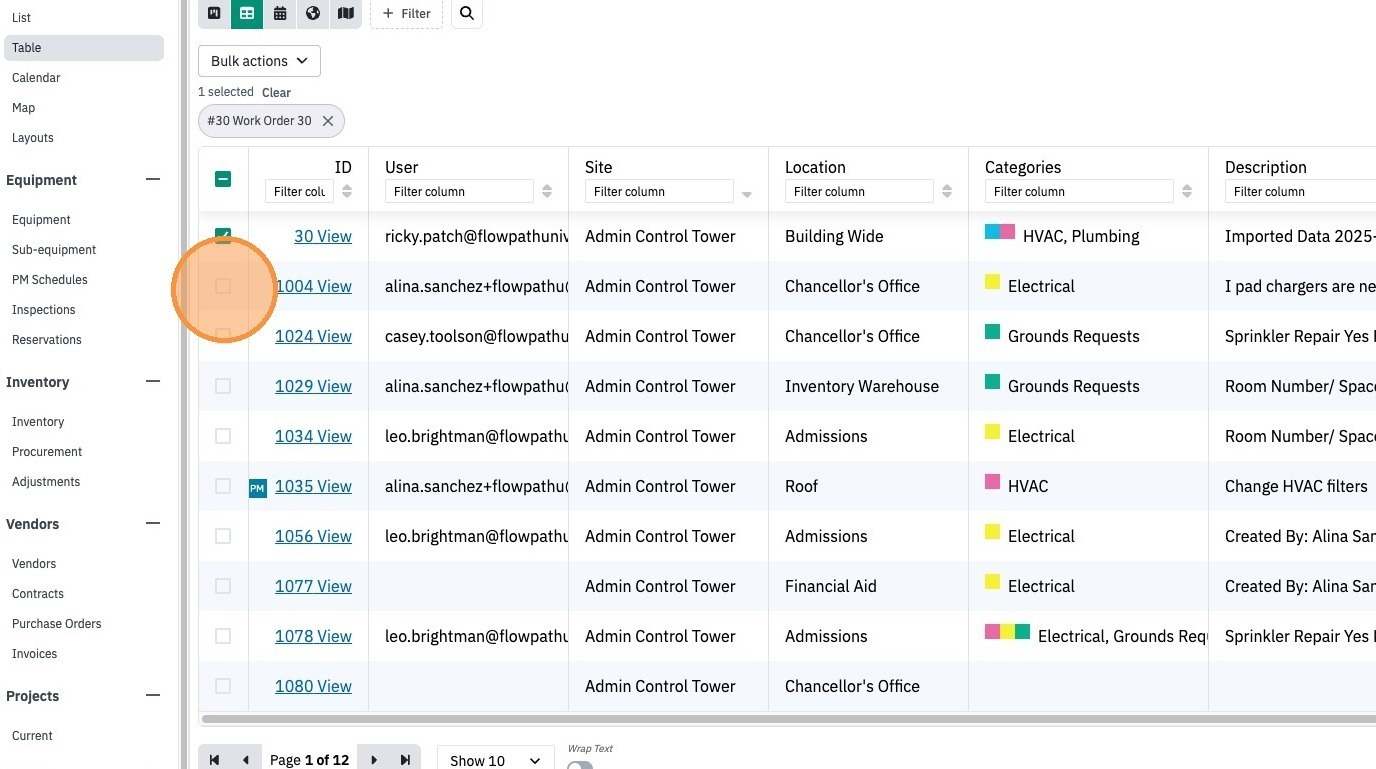Tick the checkbox for work order 1056

223,536
